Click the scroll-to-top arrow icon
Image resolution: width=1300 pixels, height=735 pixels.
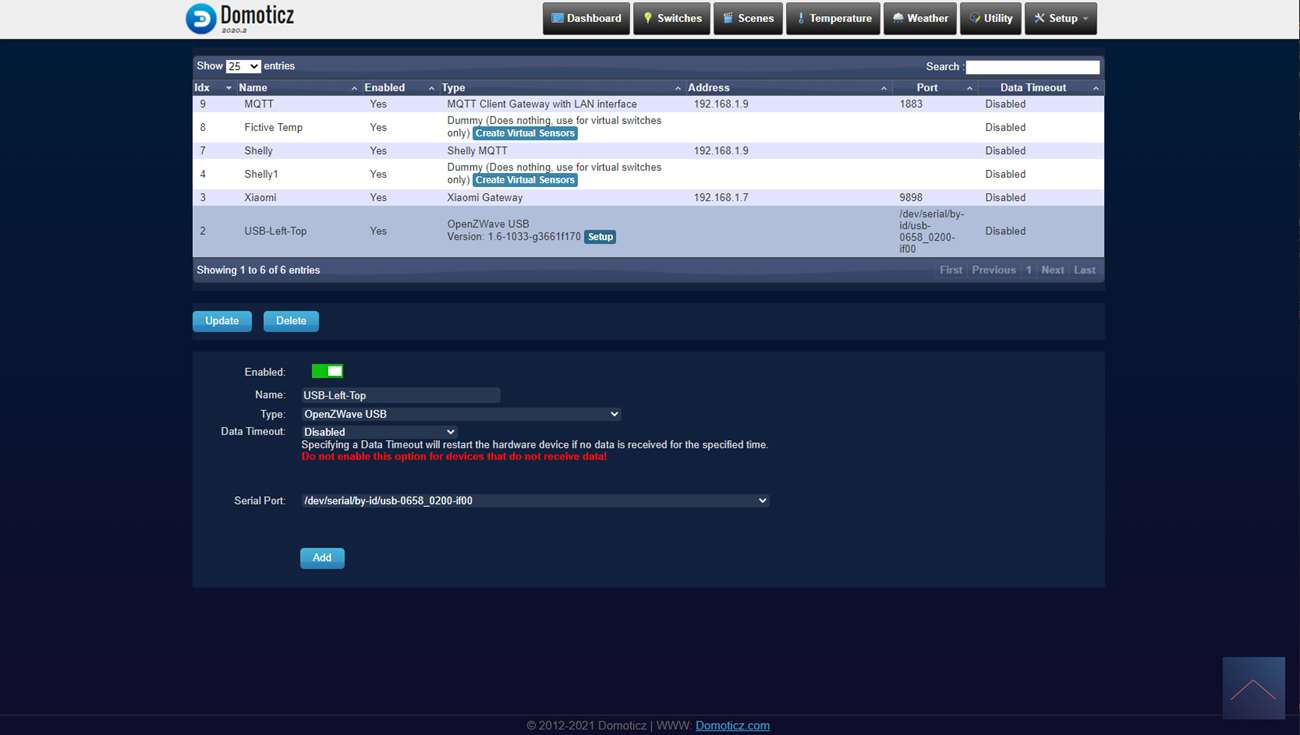click(1253, 688)
